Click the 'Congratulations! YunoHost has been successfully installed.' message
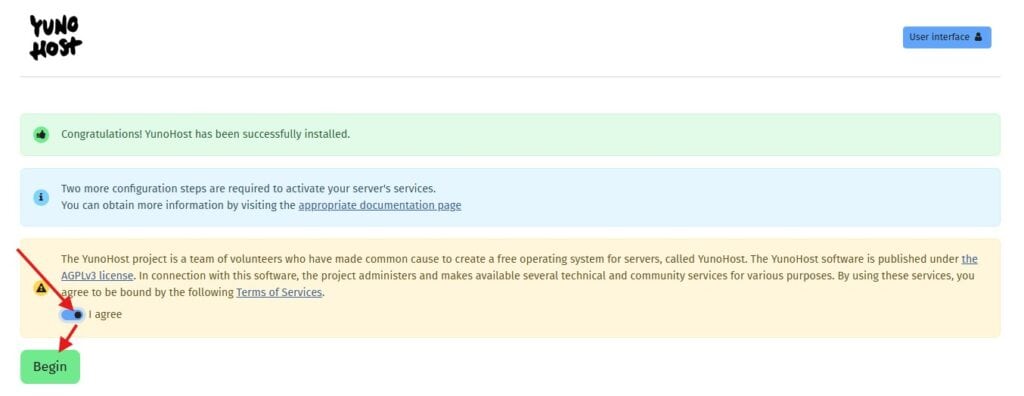The width and height of the screenshot is (1024, 396). (206, 134)
